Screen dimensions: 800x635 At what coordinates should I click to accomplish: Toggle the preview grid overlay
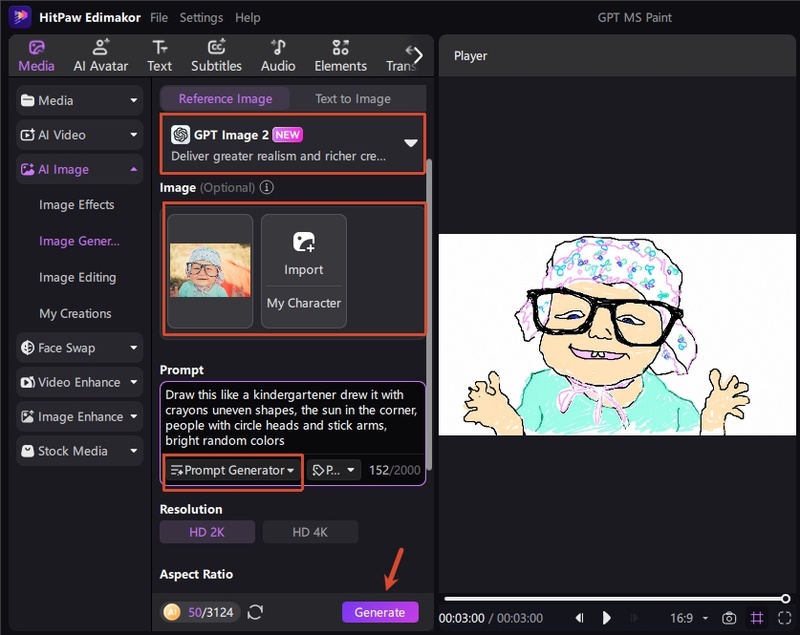tap(757, 618)
